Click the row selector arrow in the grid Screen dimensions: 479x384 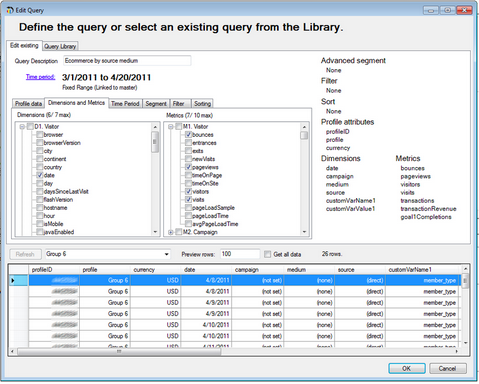click(x=13, y=281)
